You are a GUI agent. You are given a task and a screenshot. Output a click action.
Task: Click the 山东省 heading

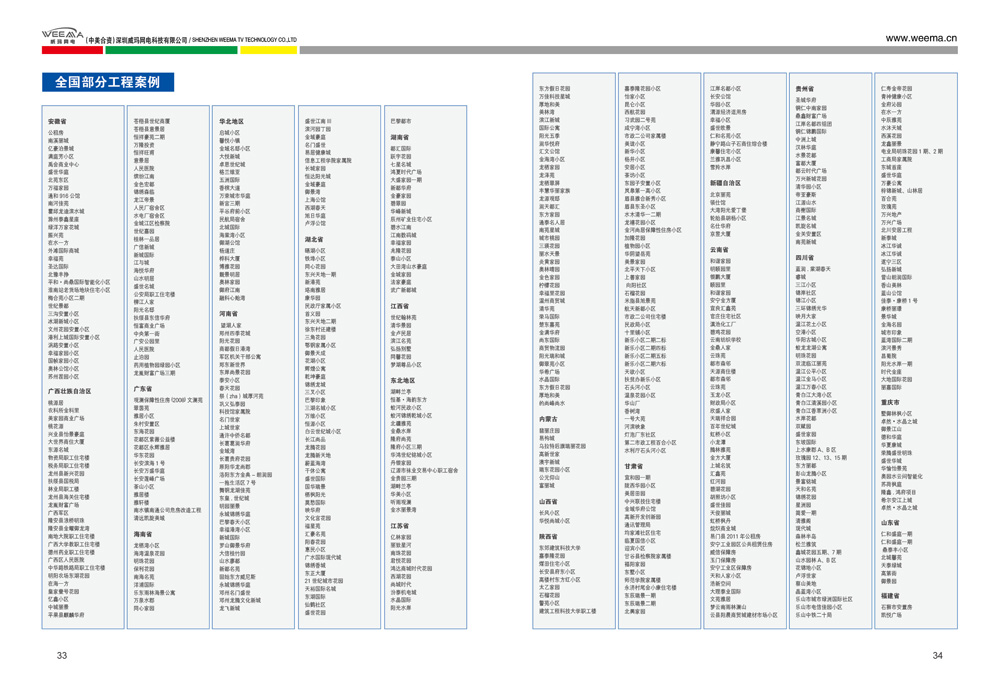[890, 522]
